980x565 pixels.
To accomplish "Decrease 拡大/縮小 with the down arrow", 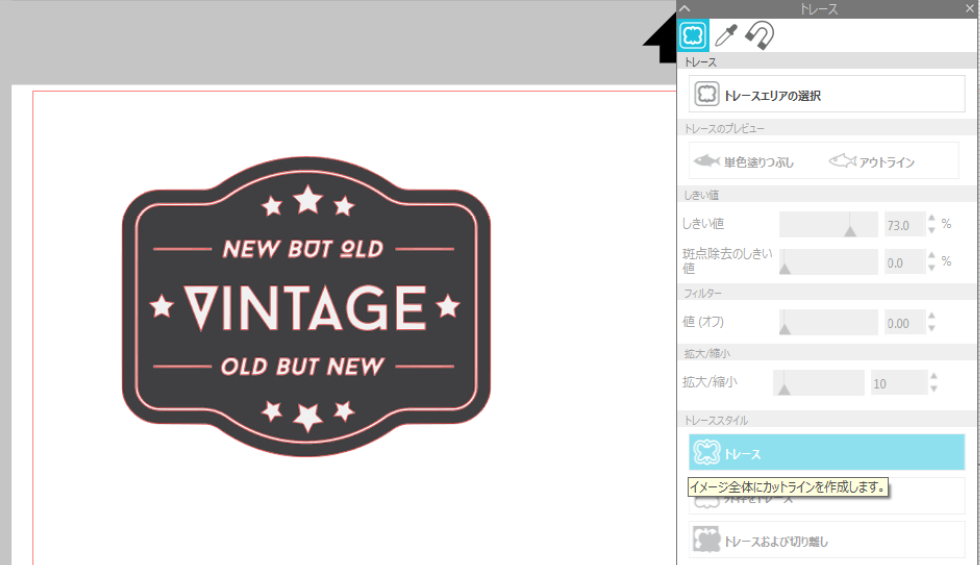I will [x=934, y=389].
